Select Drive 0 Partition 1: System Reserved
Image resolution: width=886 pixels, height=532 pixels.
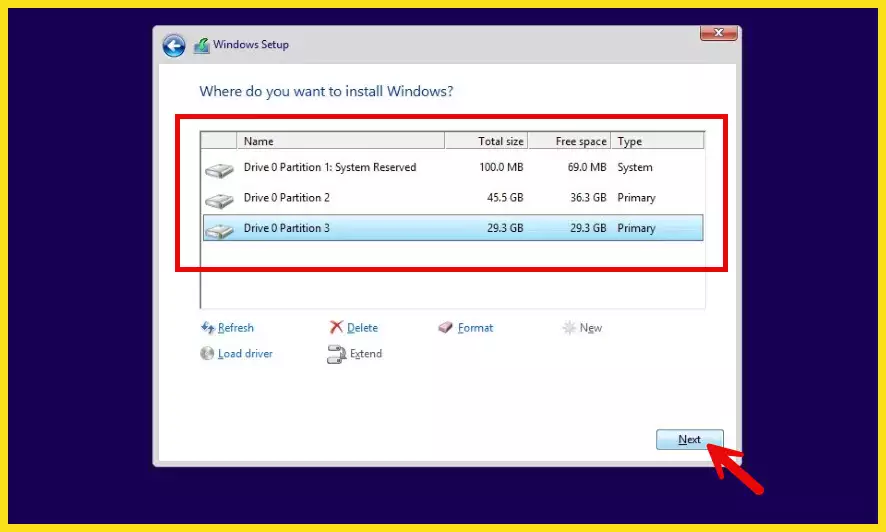453,167
